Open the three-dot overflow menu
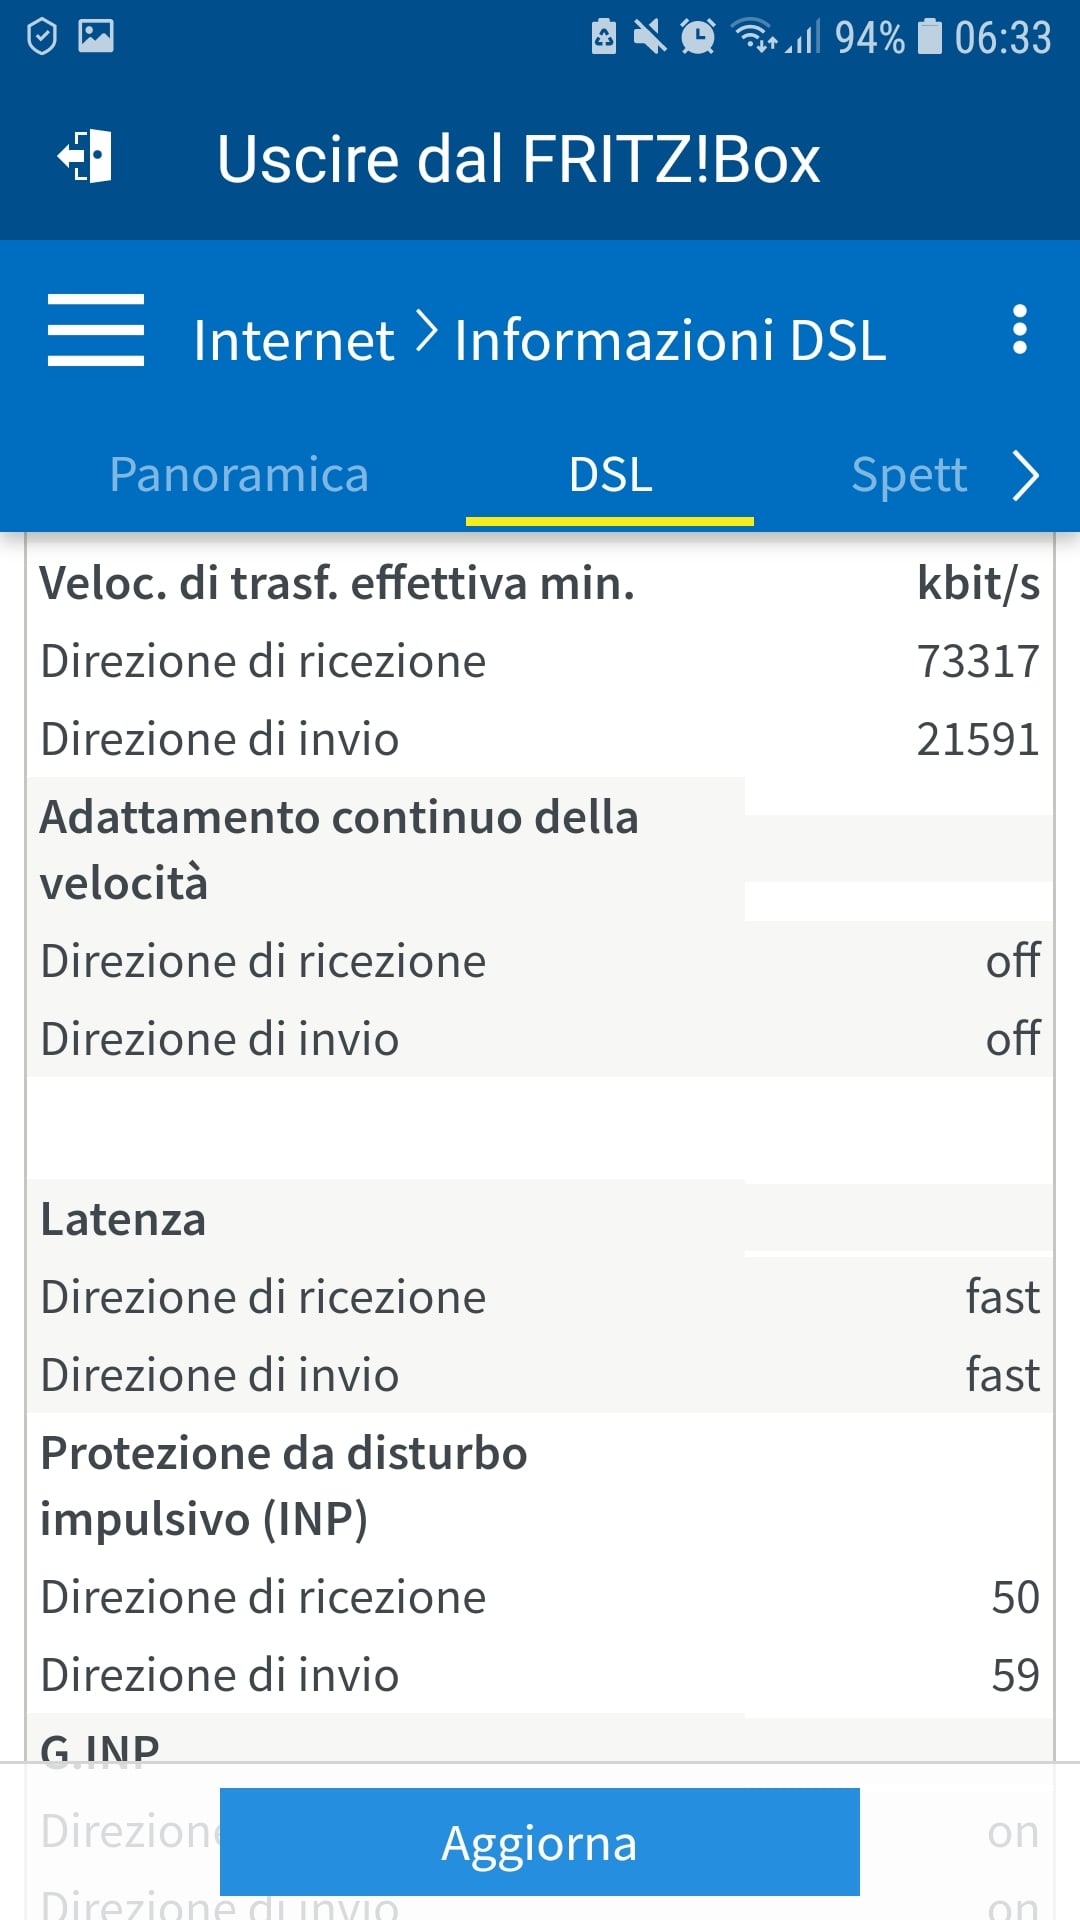This screenshot has height=1920, width=1080. pyautogui.click(x=1019, y=330)
